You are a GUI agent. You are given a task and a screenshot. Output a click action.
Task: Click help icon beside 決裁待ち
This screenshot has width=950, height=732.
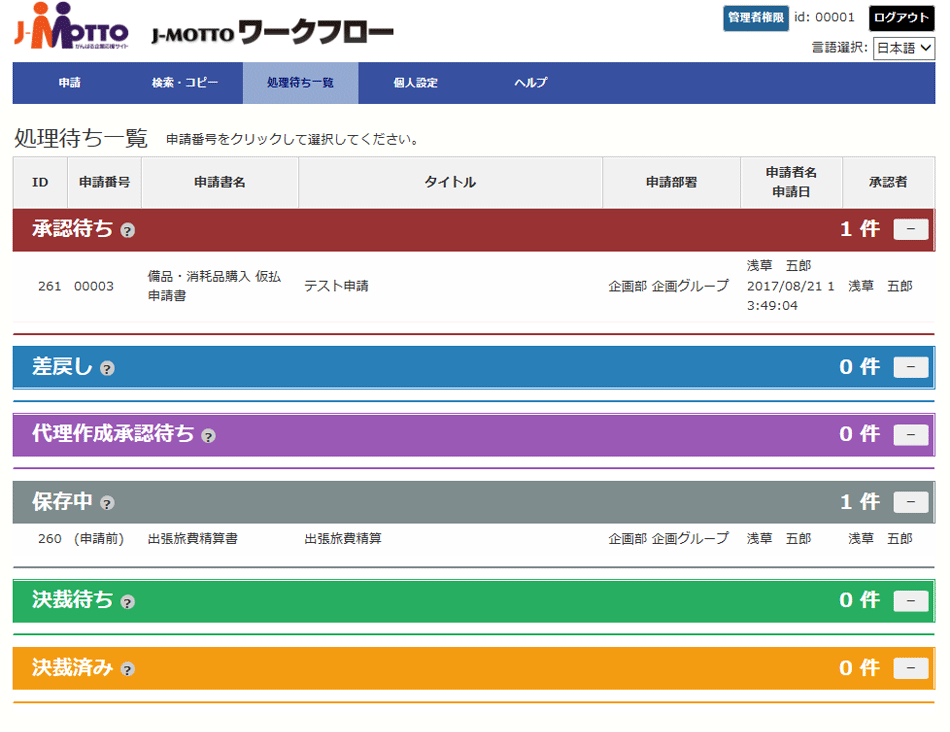coord(127,602)
